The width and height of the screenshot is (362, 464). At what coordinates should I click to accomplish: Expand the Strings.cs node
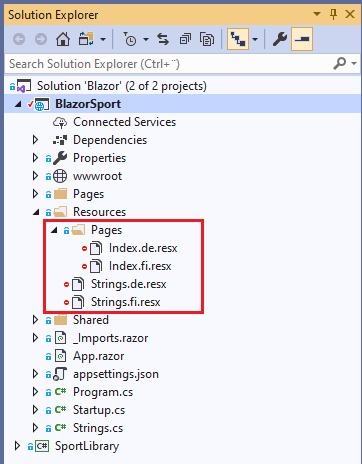[35, 428]
